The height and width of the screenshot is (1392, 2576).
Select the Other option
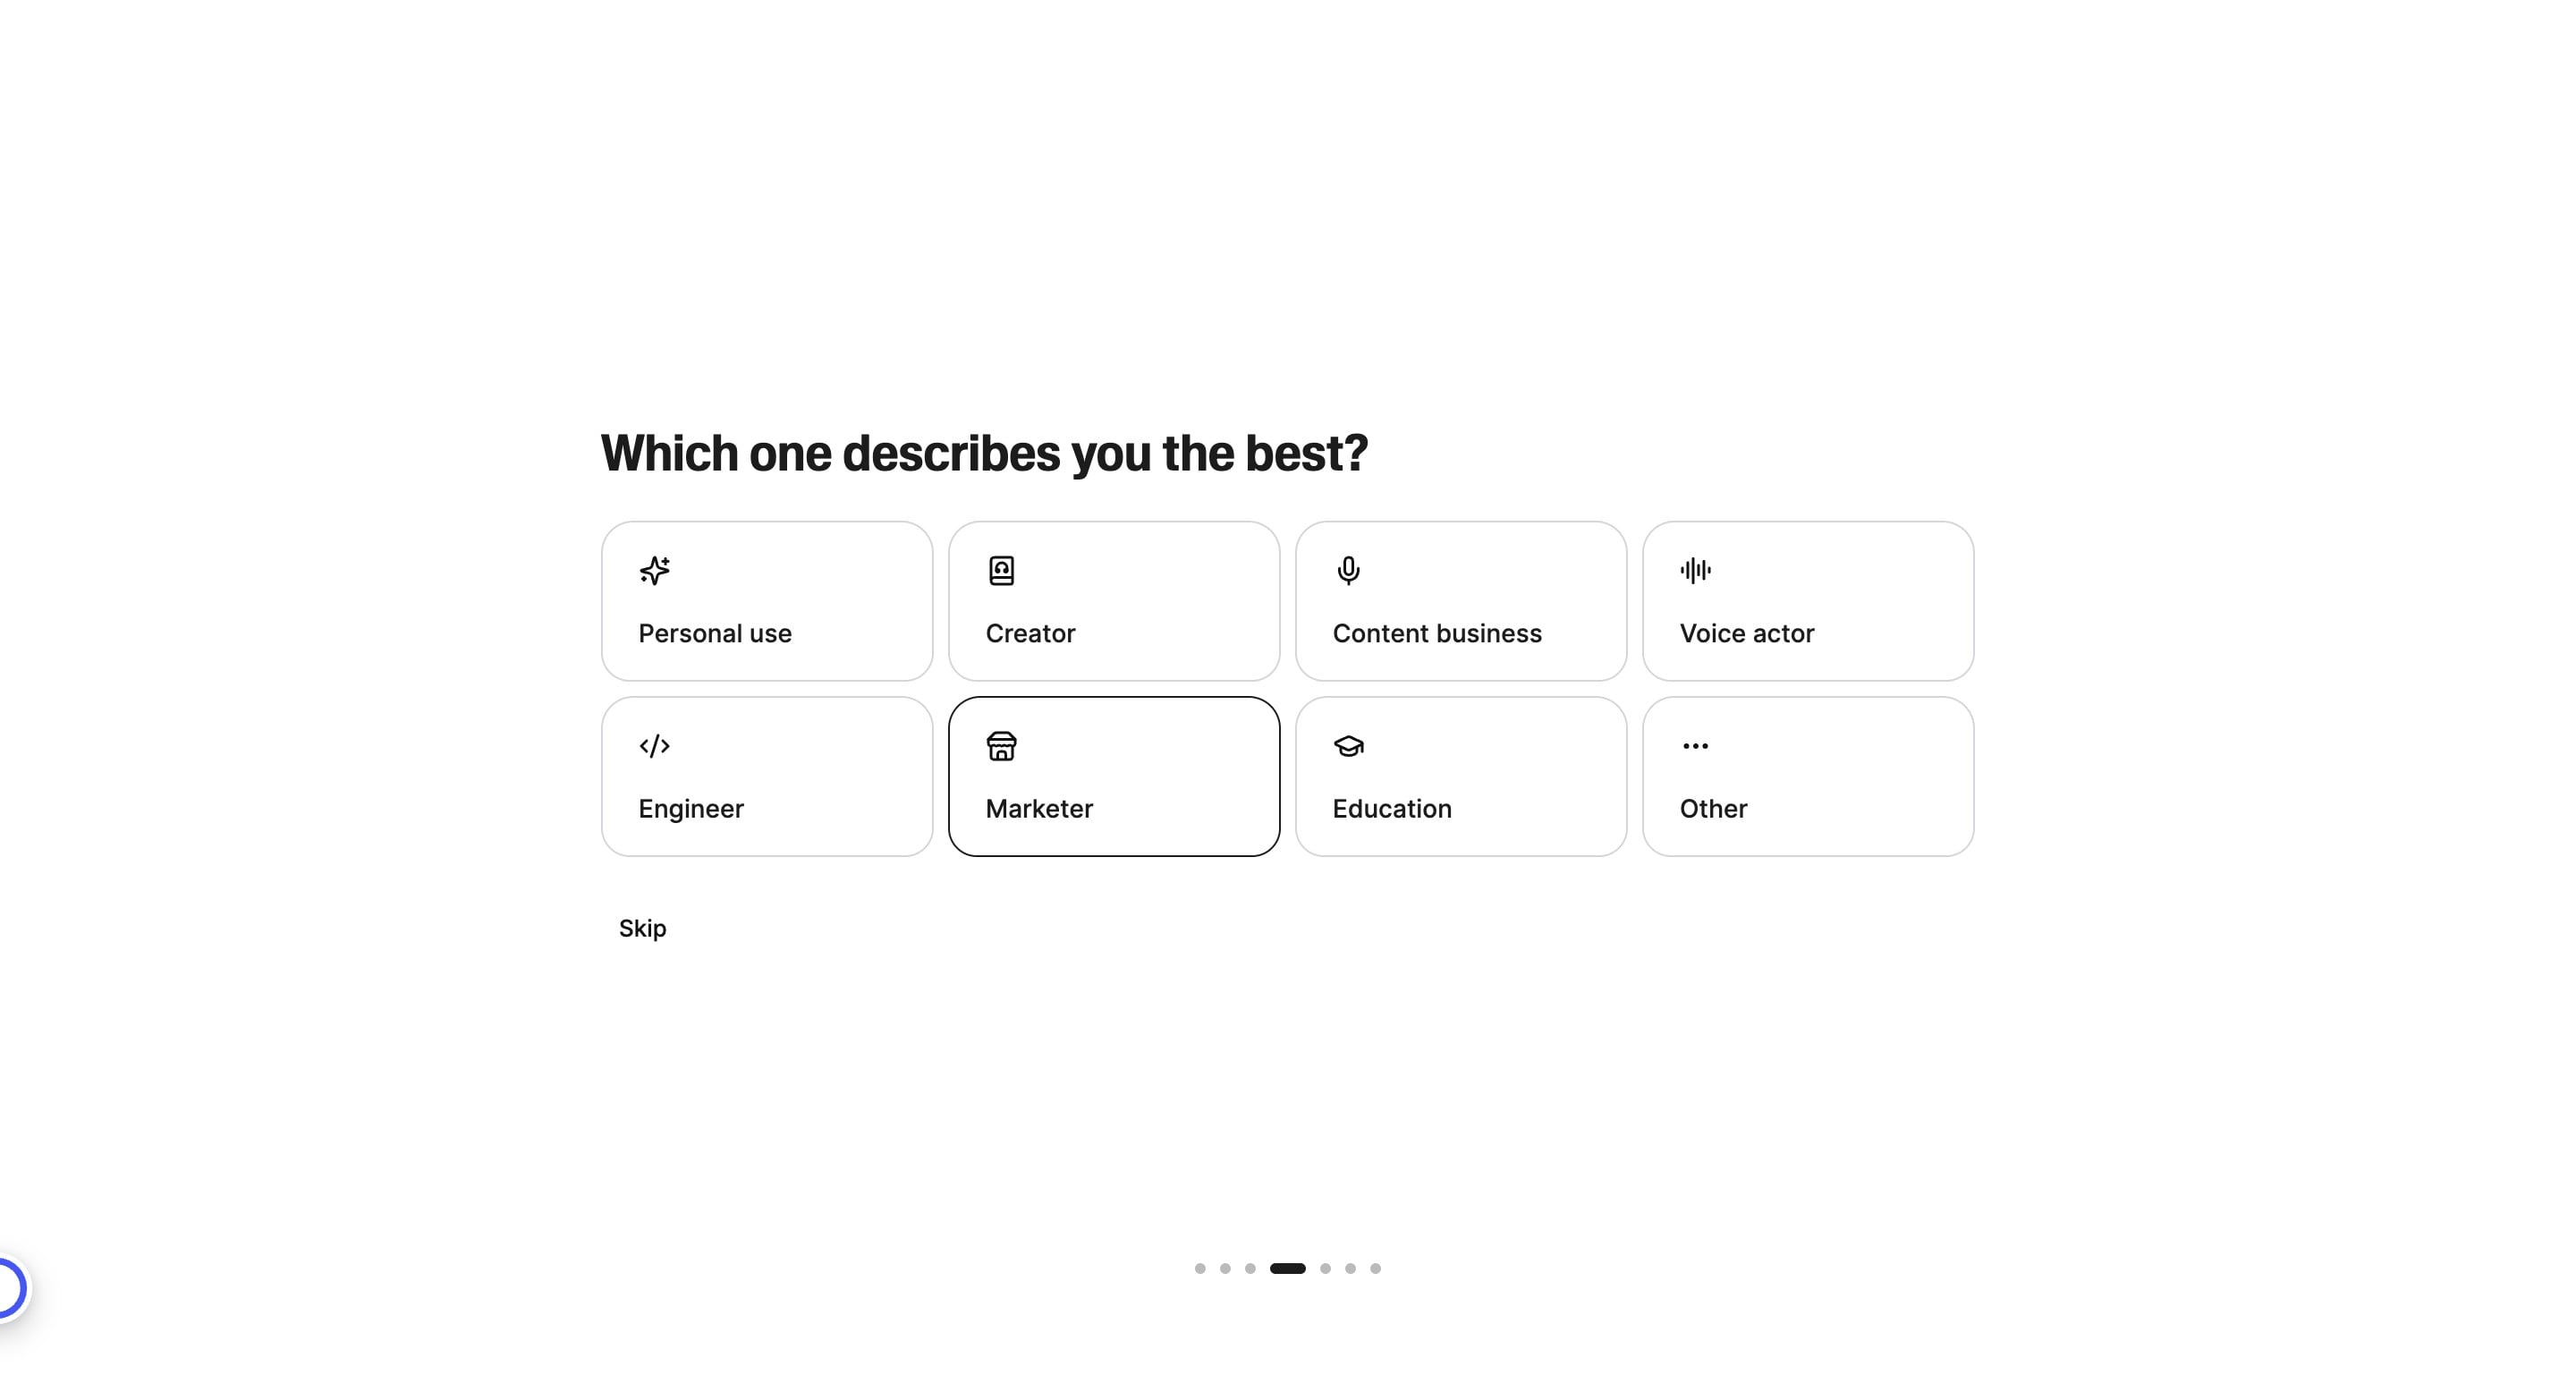click(1808, 775)
